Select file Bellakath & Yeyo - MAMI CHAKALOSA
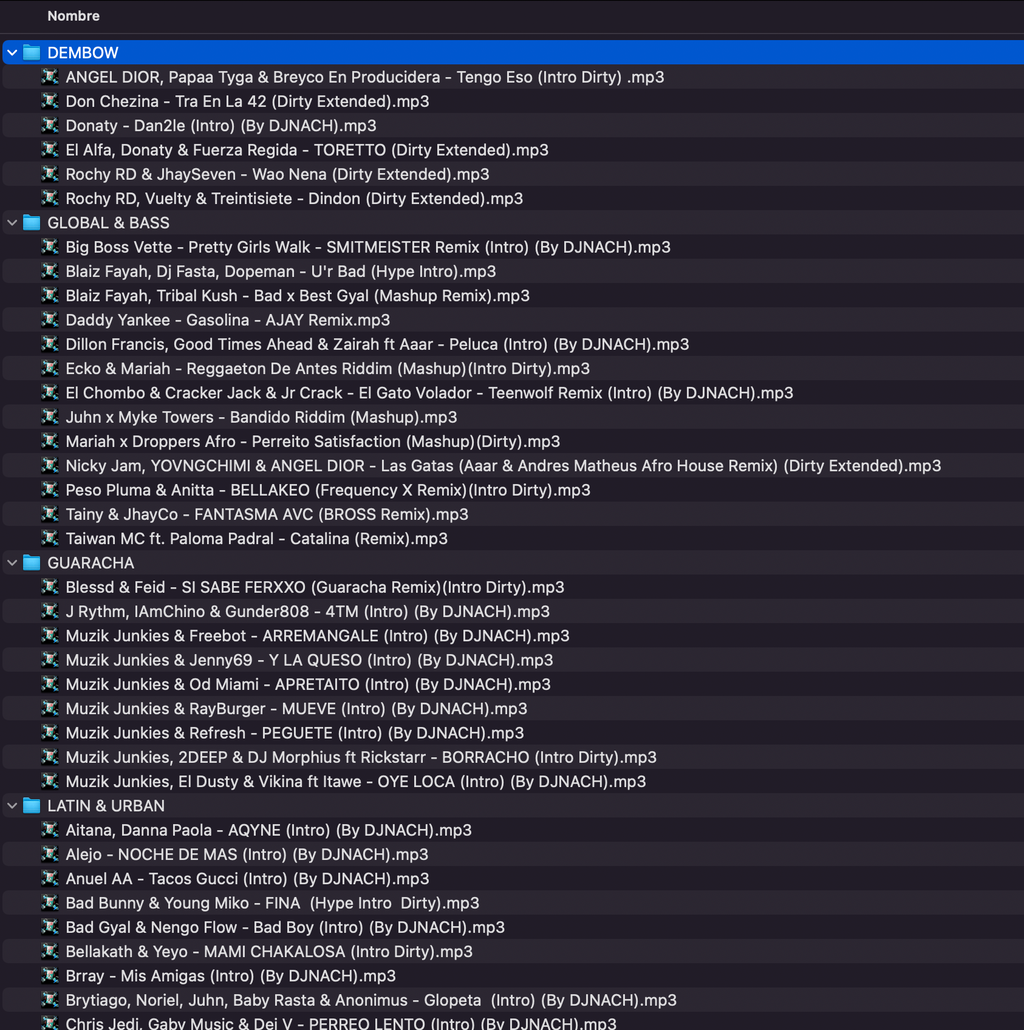This screenshot has height=1030, width=1024. [269, 952]
